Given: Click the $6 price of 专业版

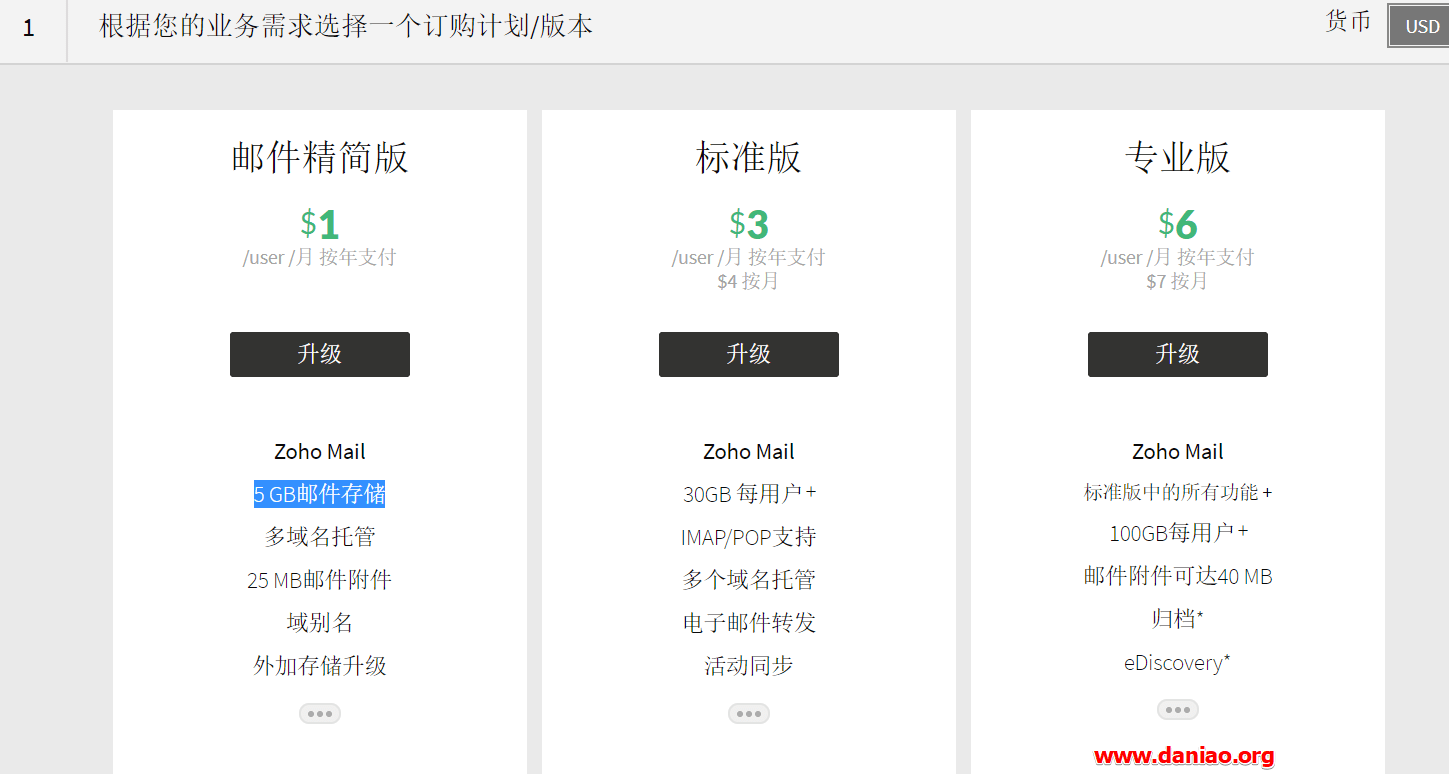Looking at the screenshot, I should coord(1178,223).
